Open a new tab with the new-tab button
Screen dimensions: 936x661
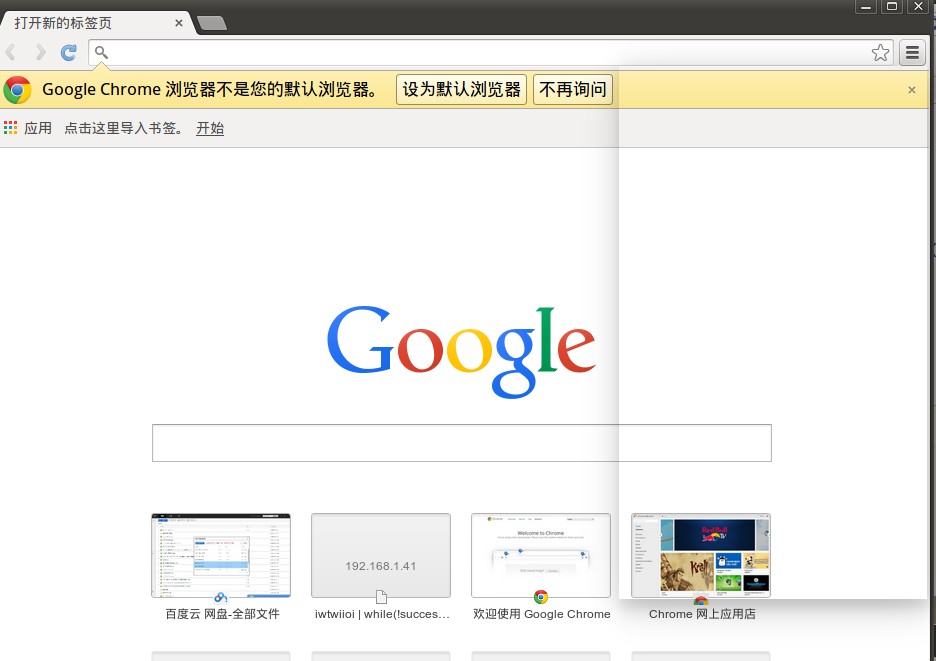tap(212, 23)
